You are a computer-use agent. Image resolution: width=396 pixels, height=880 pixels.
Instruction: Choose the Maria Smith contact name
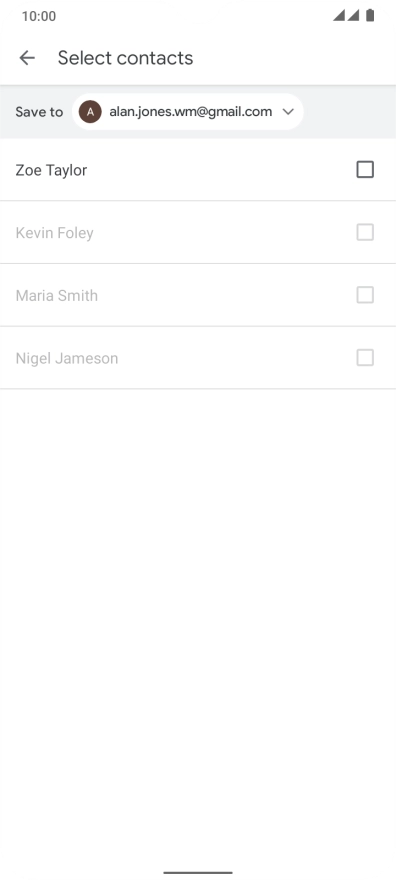[57, 296]
